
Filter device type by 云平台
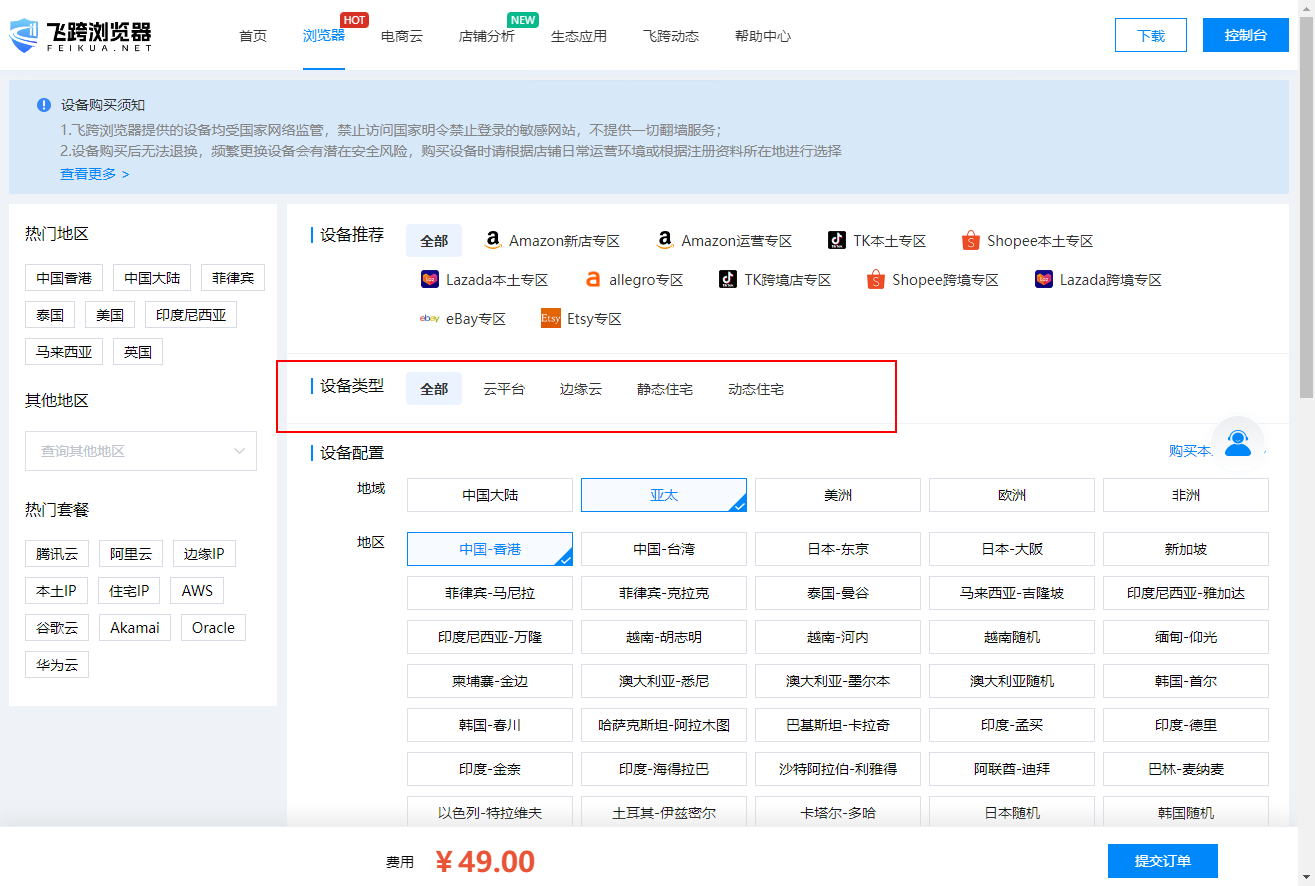504,389
